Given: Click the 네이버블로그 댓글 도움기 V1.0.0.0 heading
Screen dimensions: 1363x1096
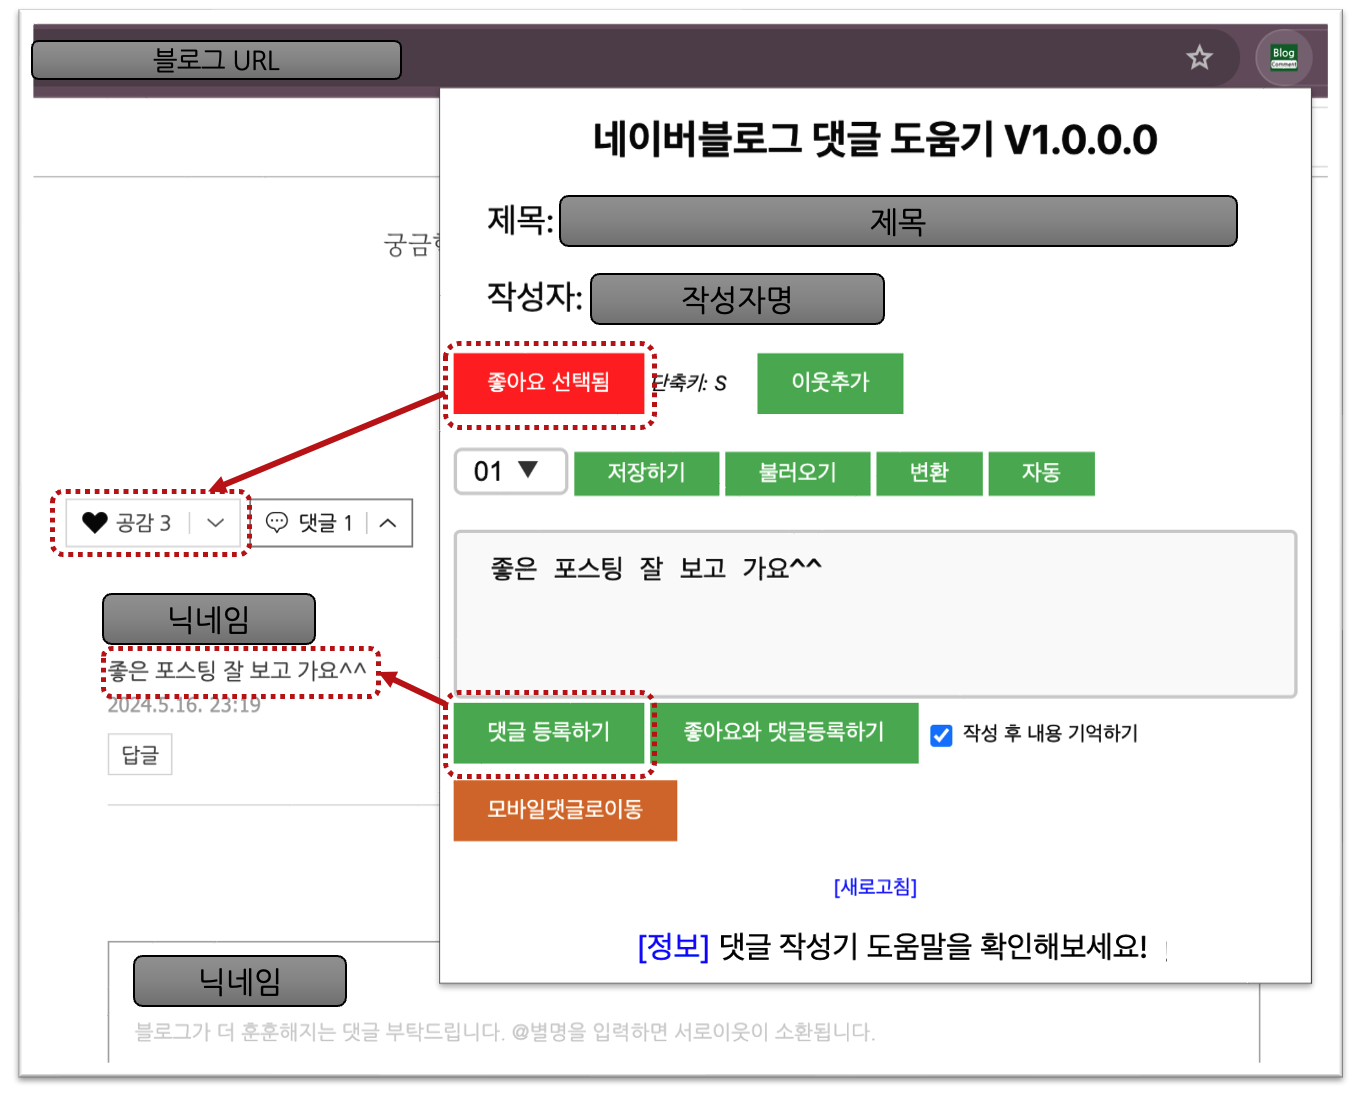Looking at the screenshot, I should 875,140.
